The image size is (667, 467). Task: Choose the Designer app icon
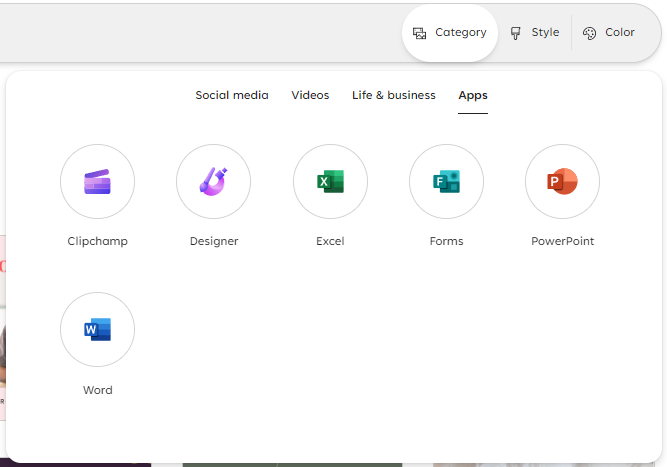coord(214,182)
